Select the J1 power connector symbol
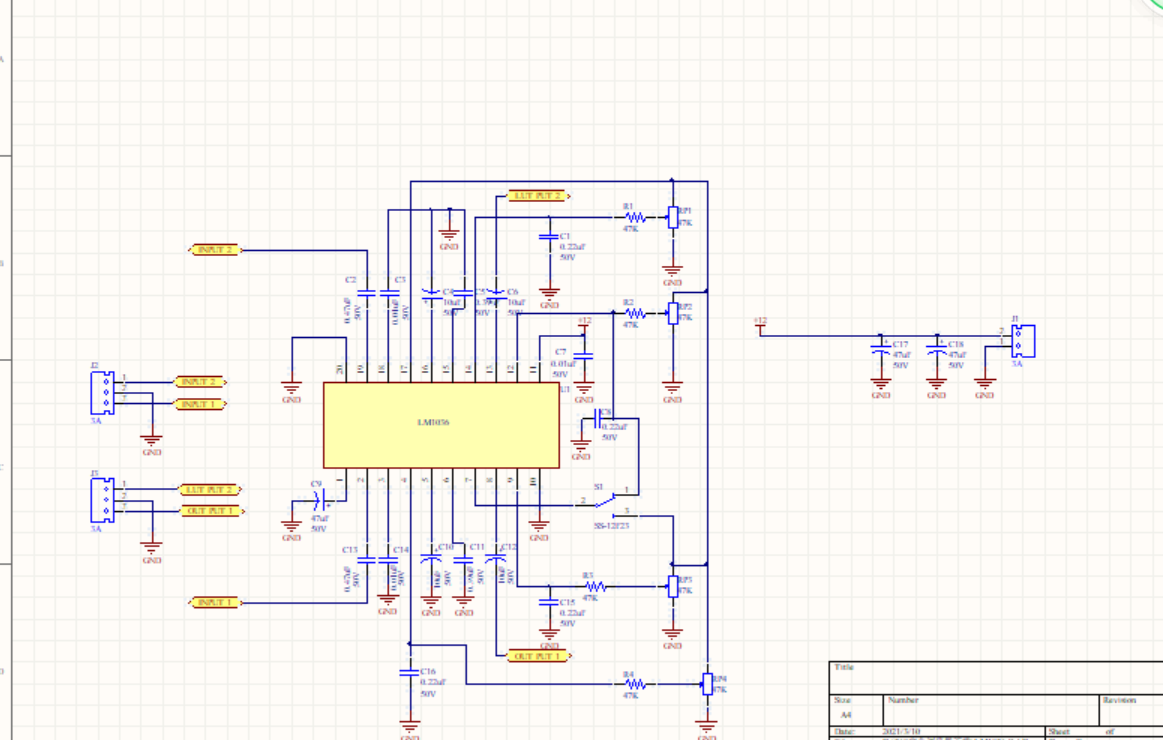The image size is (1163, 740). coord(1023,342)
